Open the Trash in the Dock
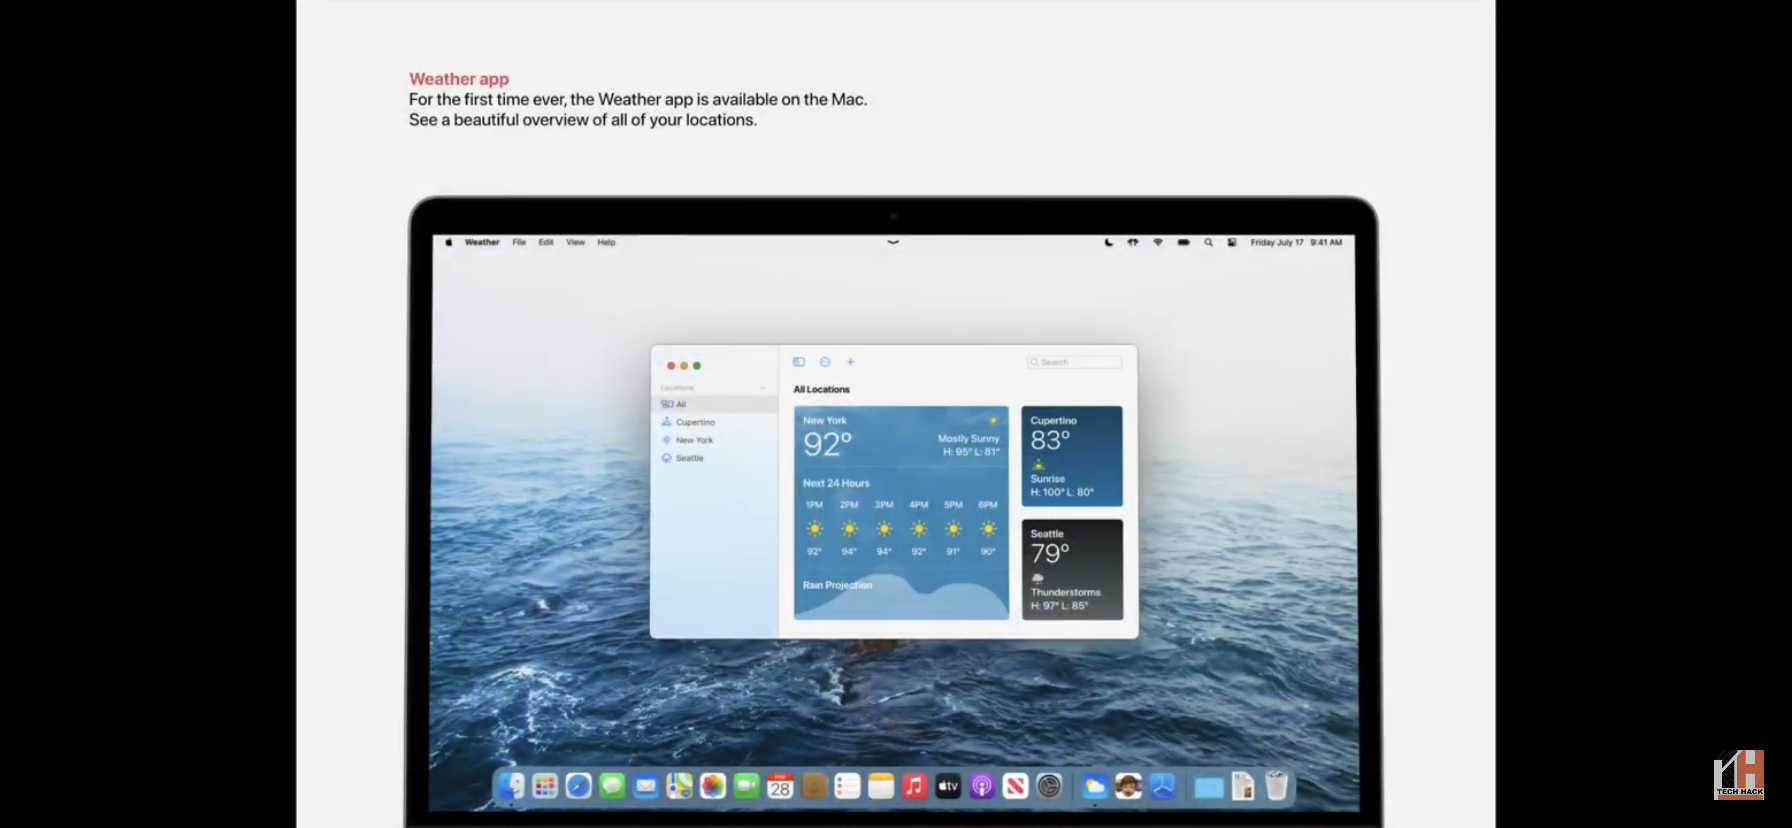The image size is (1792, 828). [x=1276, y=786]
